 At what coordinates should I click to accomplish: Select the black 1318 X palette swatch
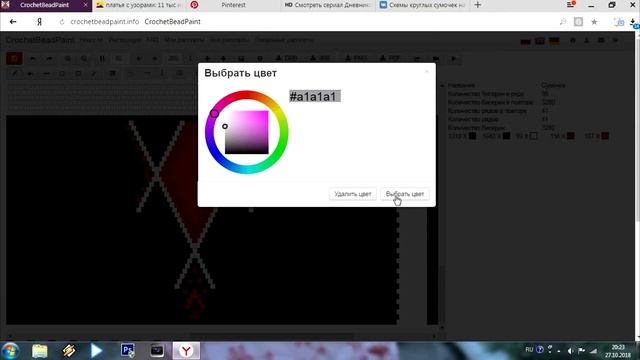(x=472, y=136)
